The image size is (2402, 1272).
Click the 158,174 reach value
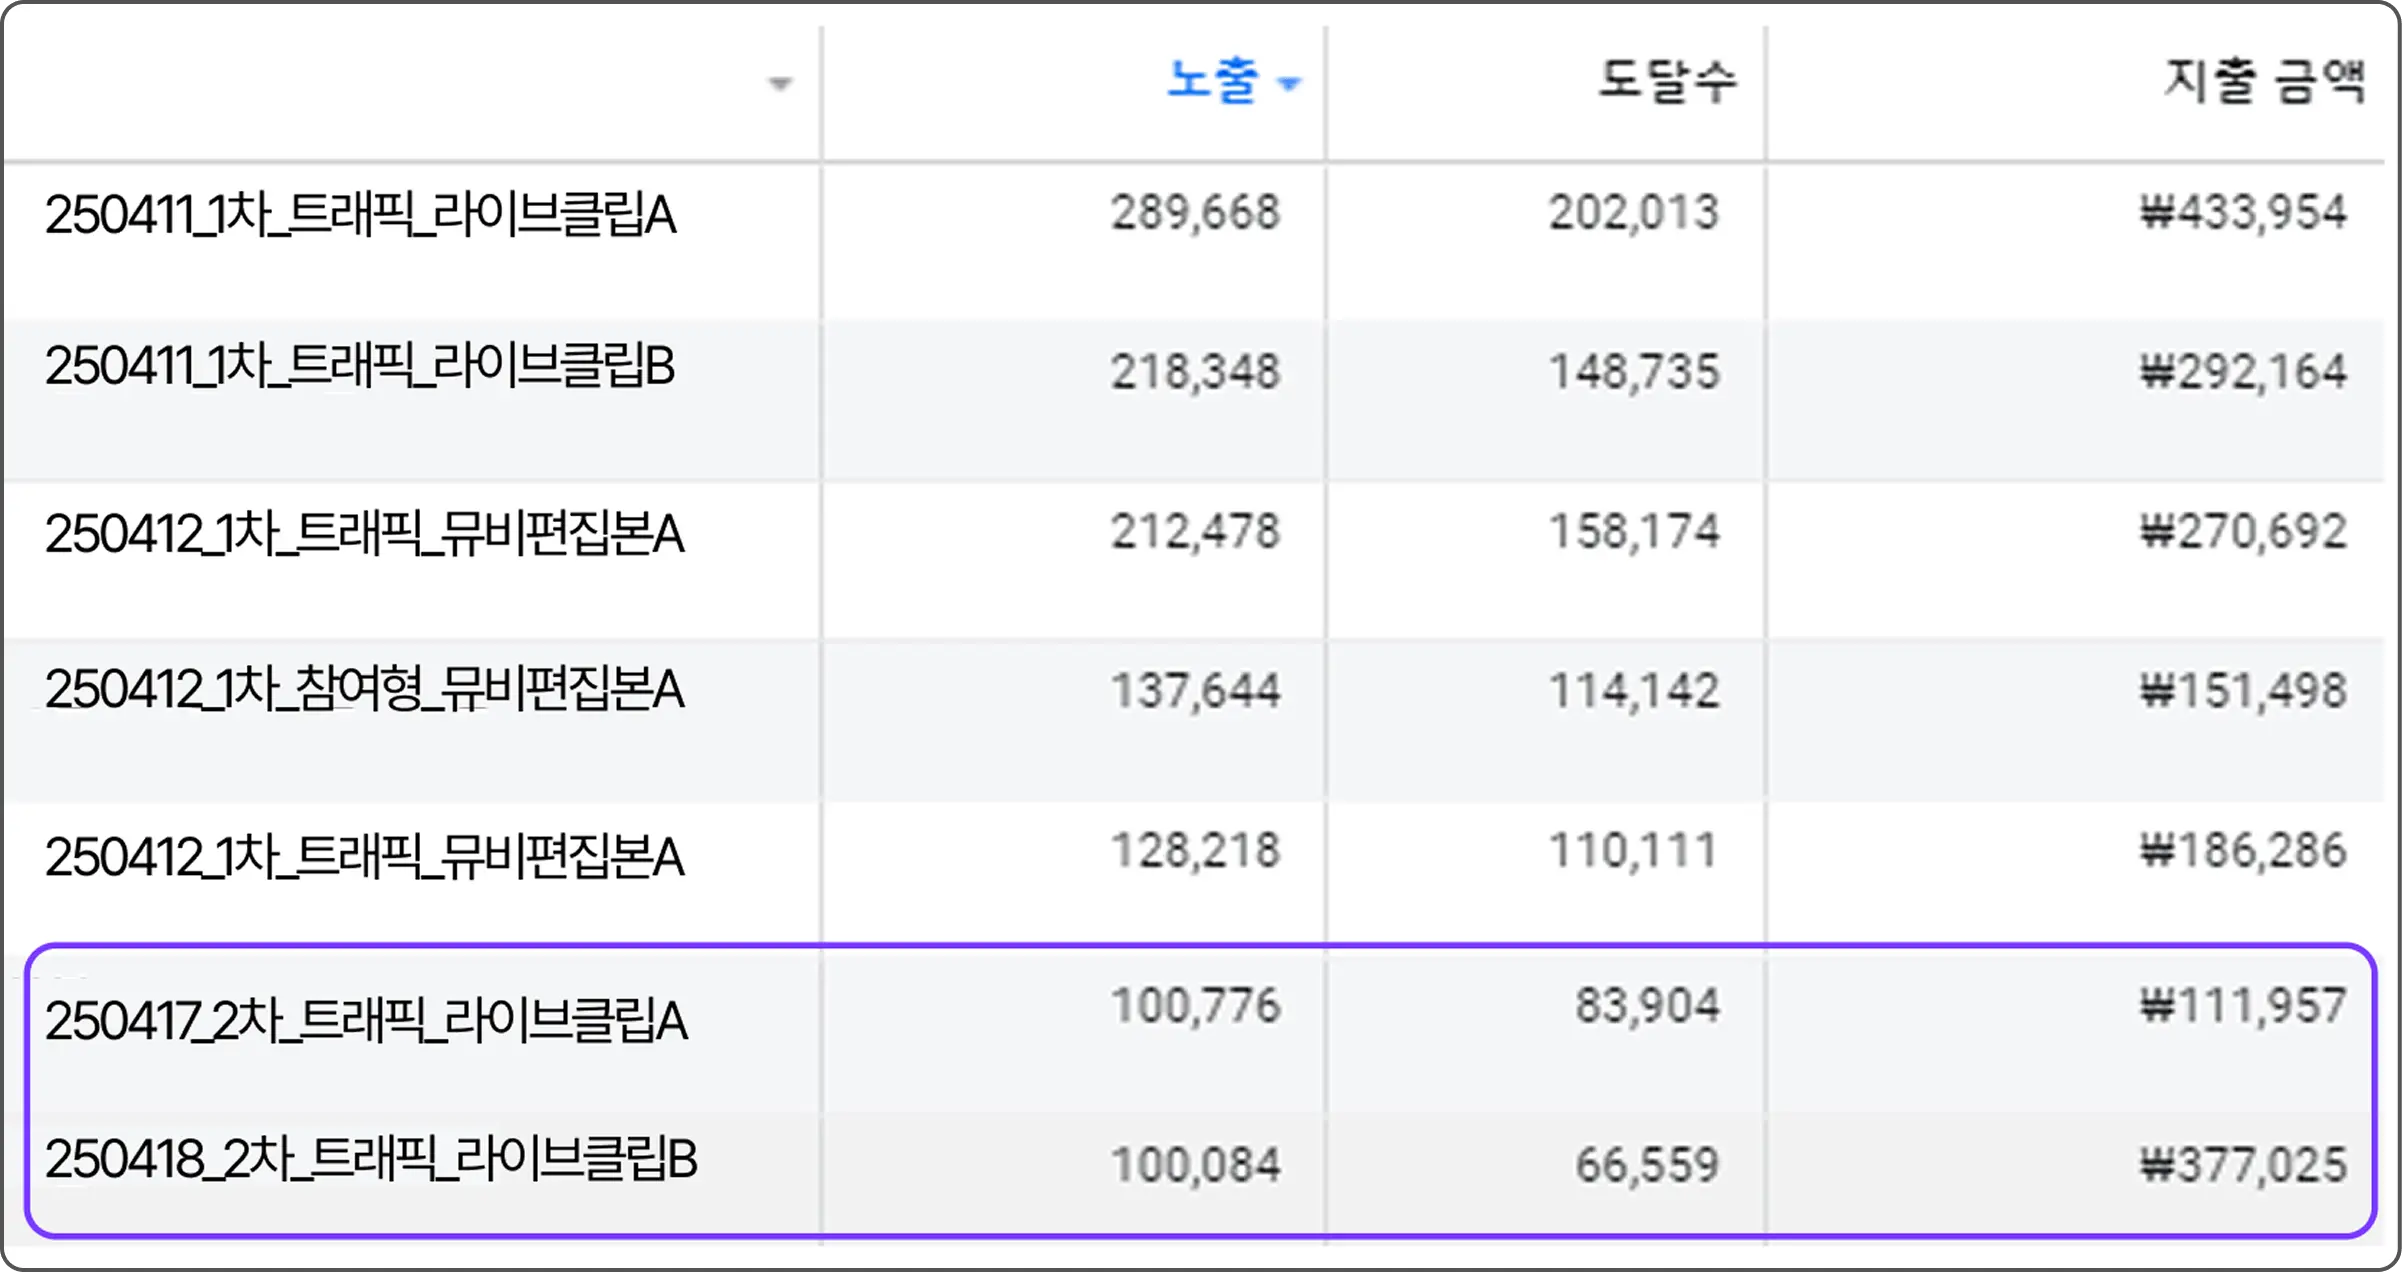pyautogui.click(x=1634, y=531)
